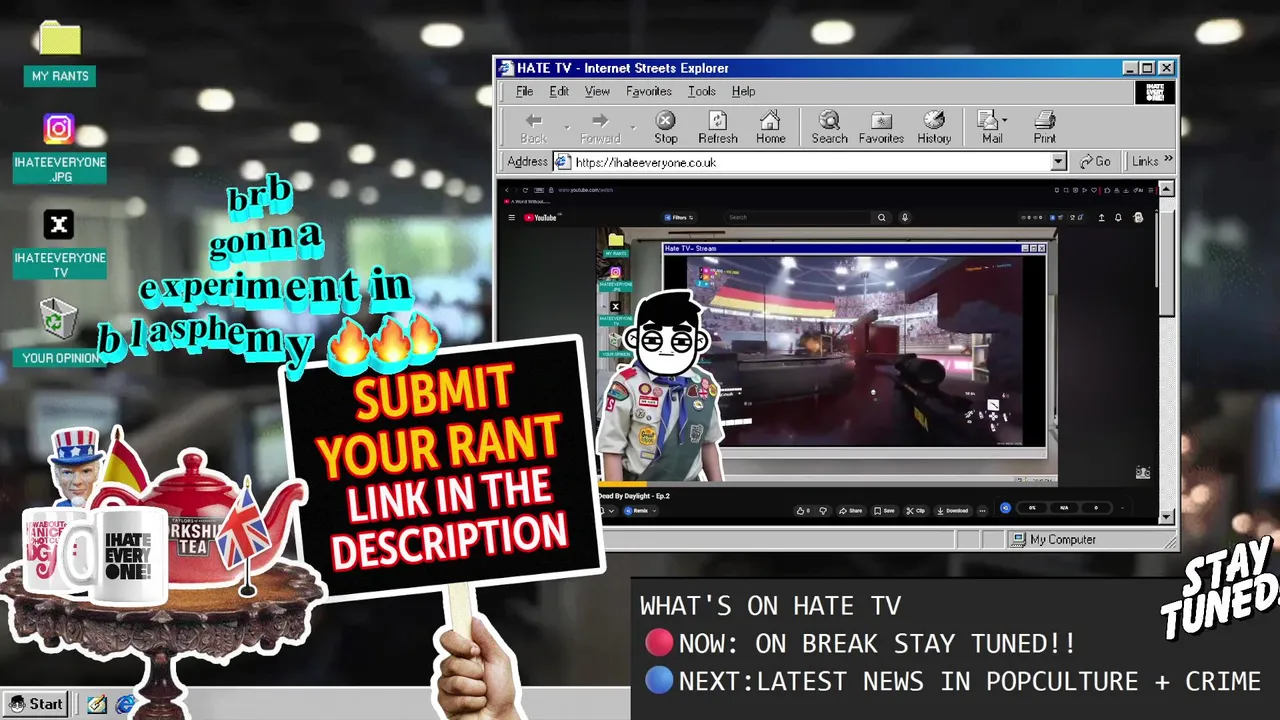1280x720 pixels.
Task: Launch the Outlook Express quick launch icon
Action: tap(97, 704)
